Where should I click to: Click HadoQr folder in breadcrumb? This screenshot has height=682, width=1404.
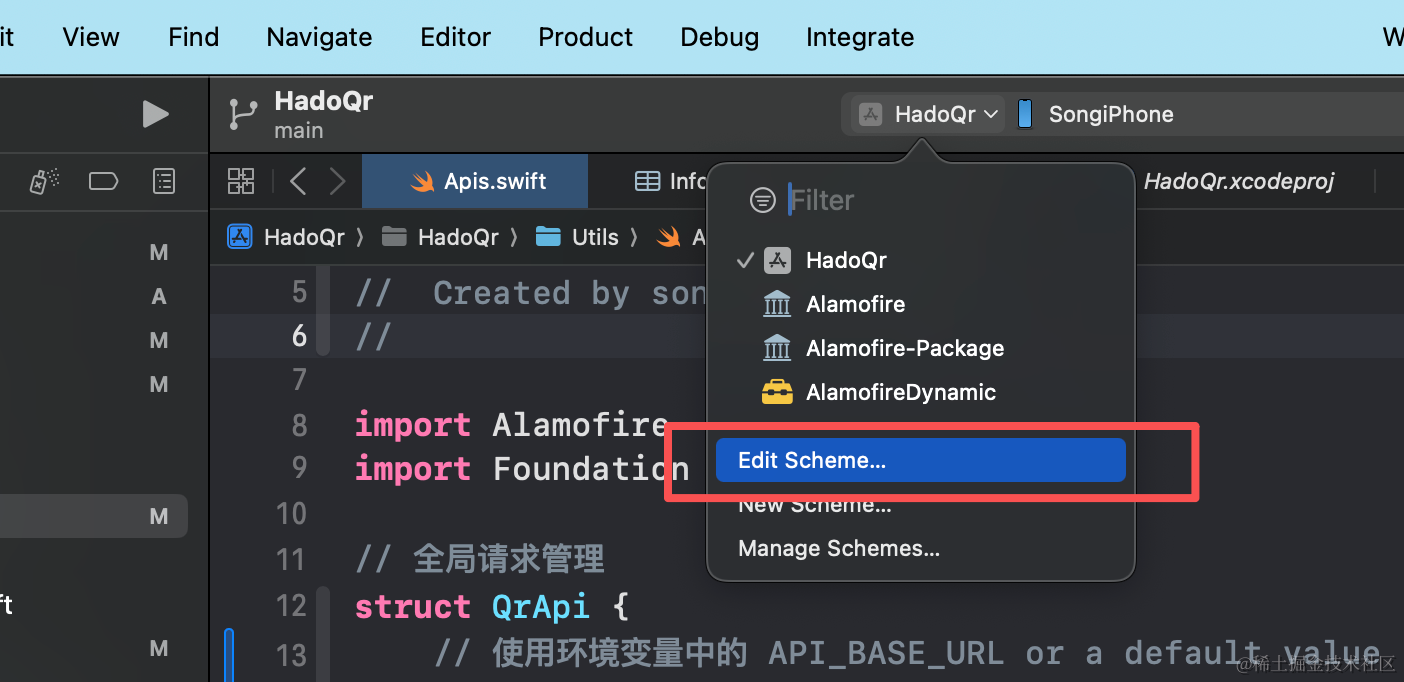coord(458,237)
